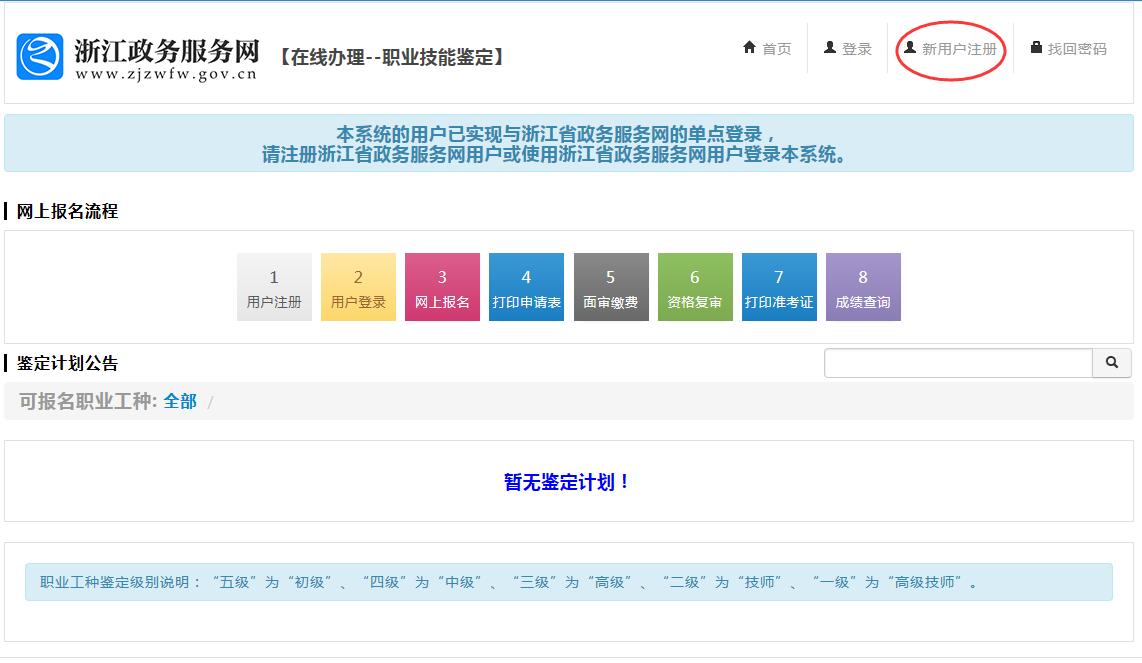Viewport: 1142px width, 663px height.
Task: Click the blue step 4 打印申请表 tile
Action: 526,287
